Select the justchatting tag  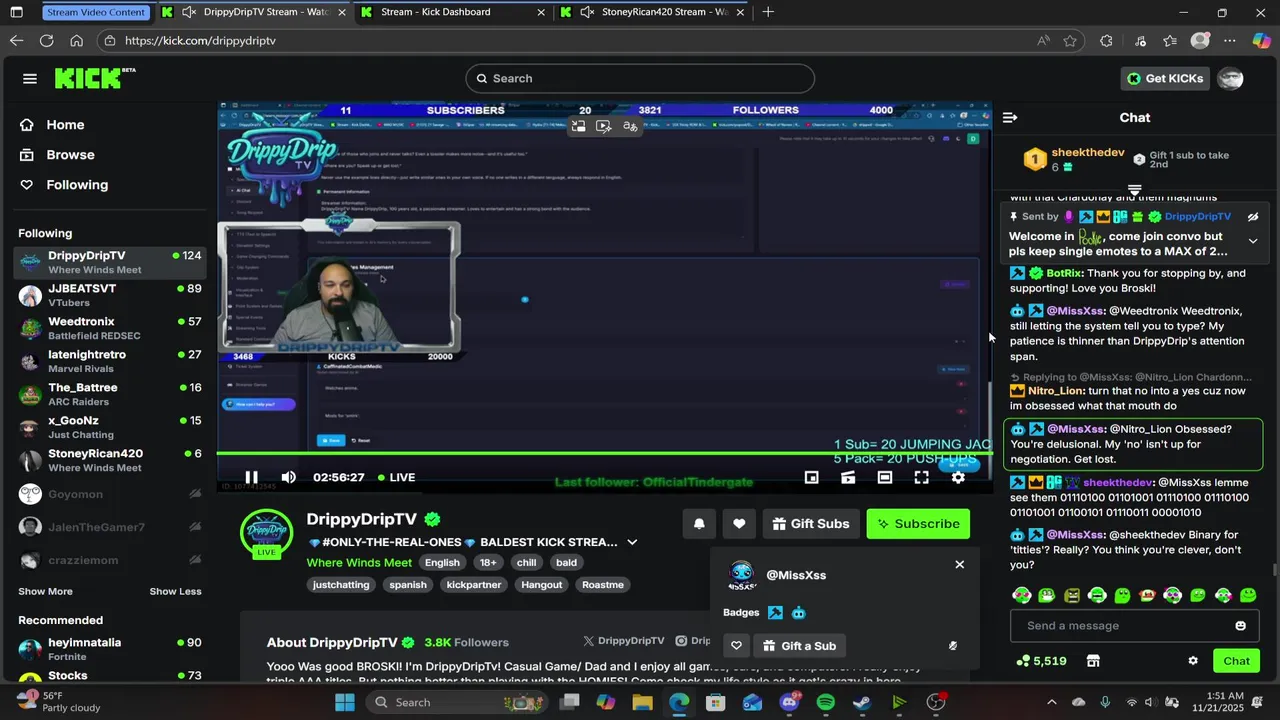coord(341,585)
